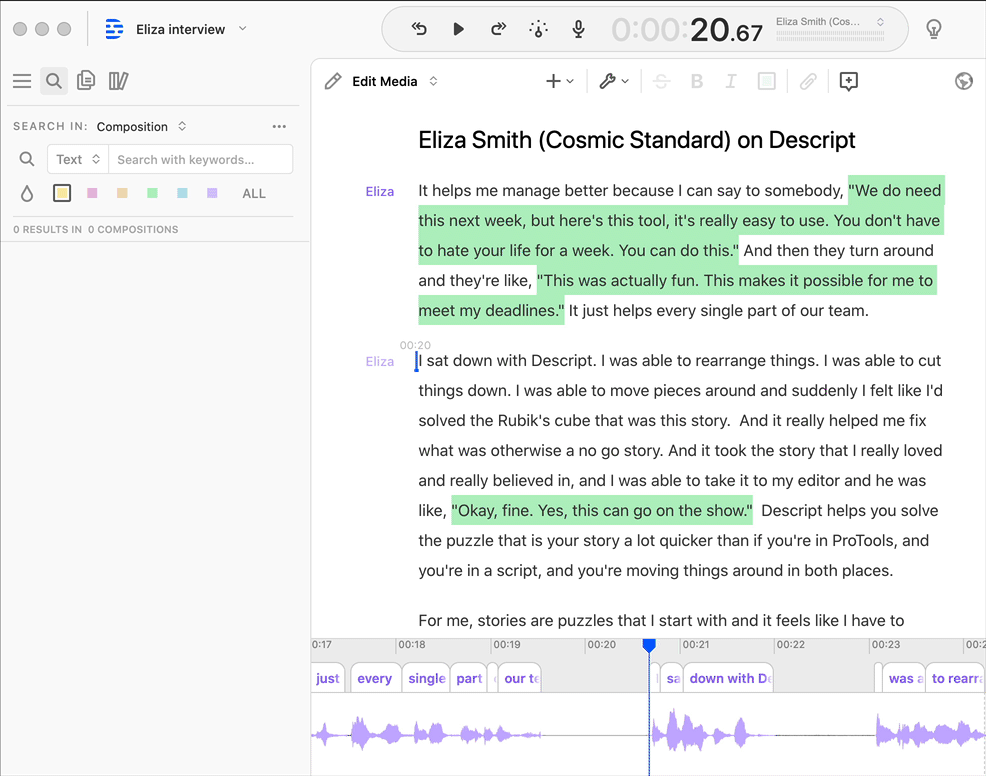Publish with the globe icon
The height and width of the screenshot is (776, 986).
(963, 81)
